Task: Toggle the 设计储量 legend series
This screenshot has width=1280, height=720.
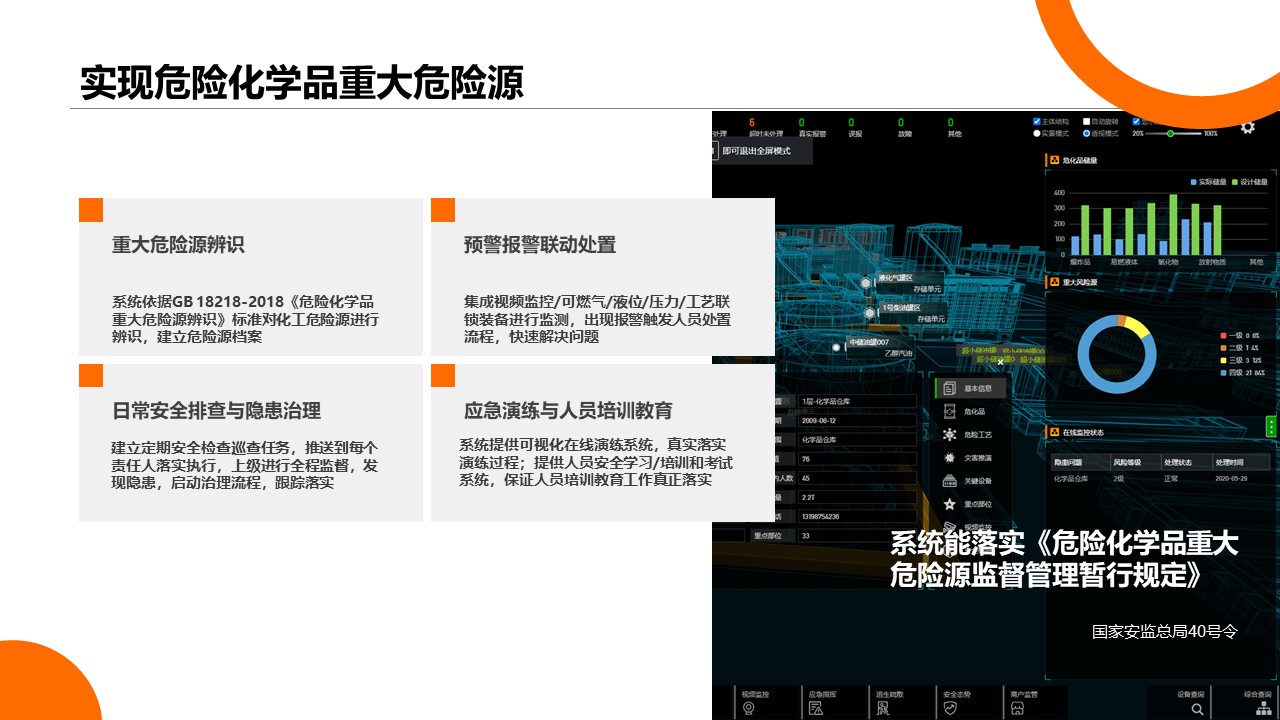Action: pos(1250,182)
